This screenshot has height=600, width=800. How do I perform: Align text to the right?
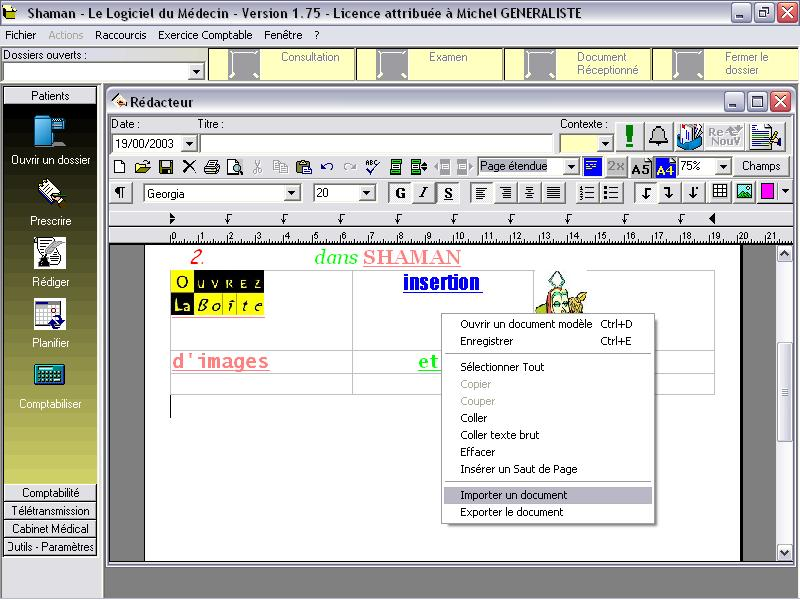pyautogui.click(x=505, y=193)
